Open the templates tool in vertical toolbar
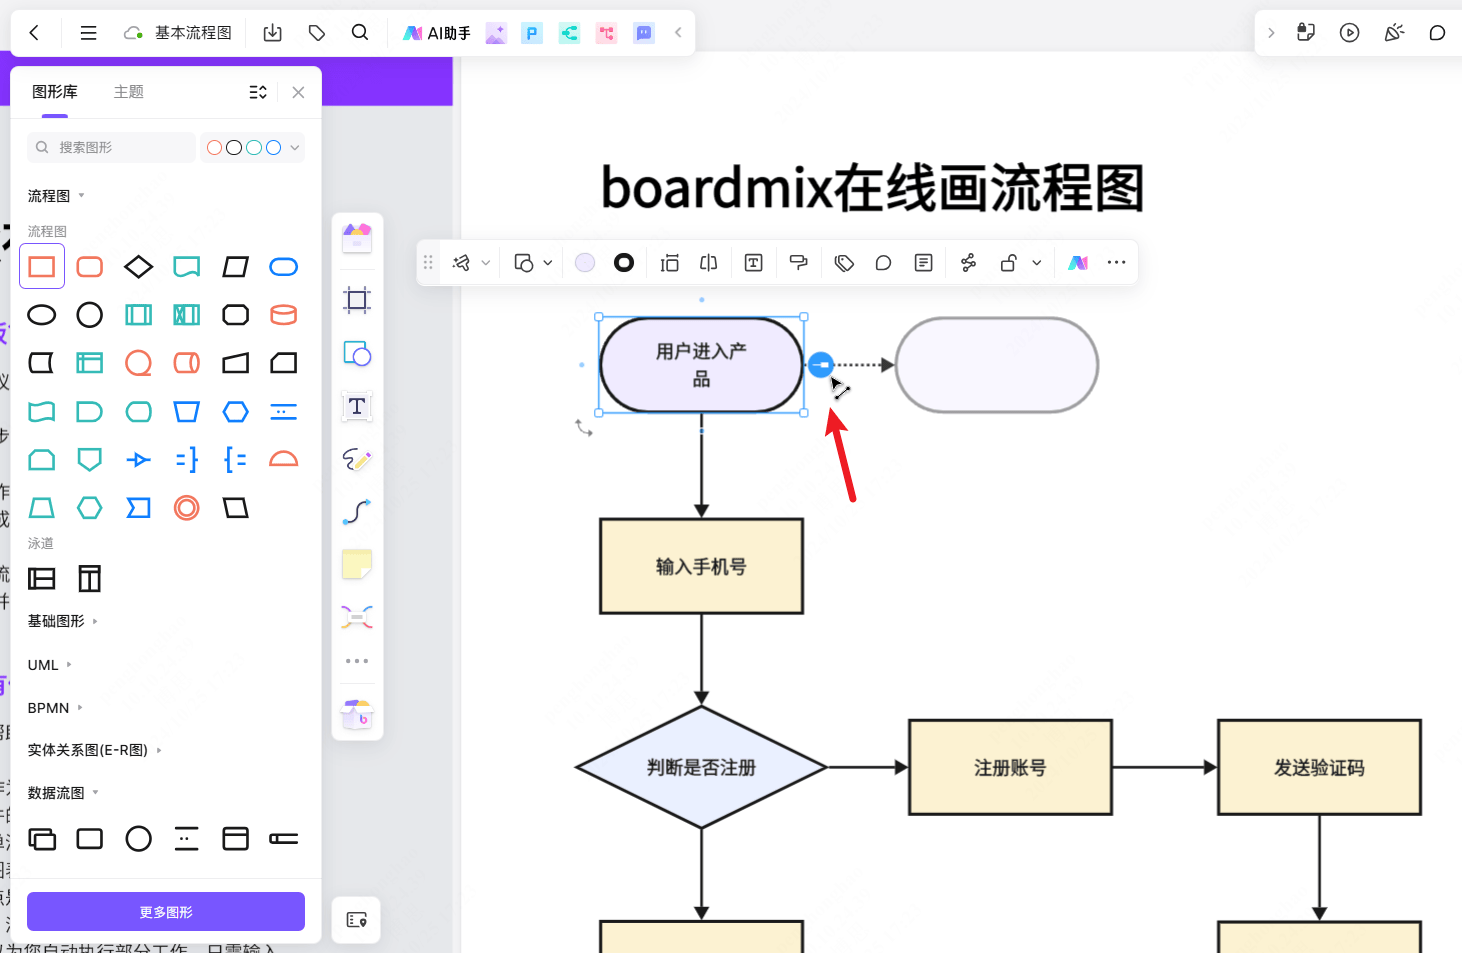The width and height of the screenshot is (1462, 953). 357,238
